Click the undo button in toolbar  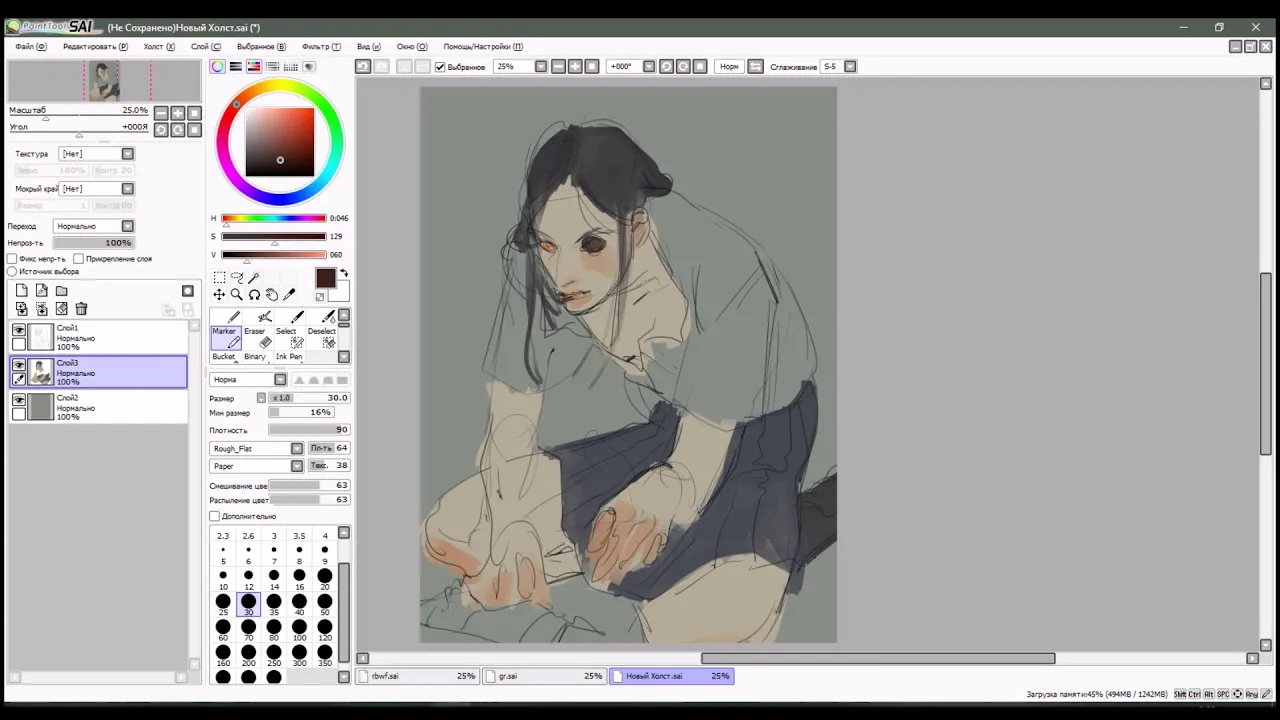pos(363,67)
